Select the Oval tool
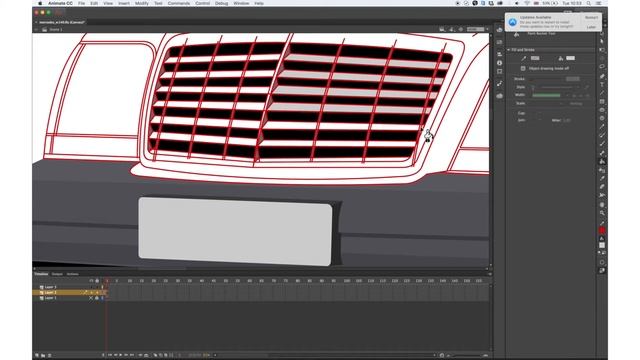The height and width of the screenshot is (360, 640). pyautogui.click(x=602, y=110)
